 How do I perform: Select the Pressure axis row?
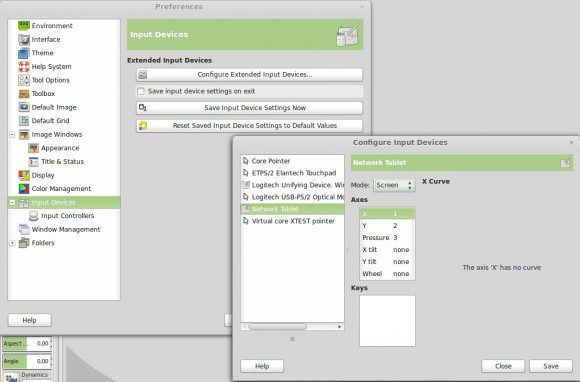coord(387,237)
